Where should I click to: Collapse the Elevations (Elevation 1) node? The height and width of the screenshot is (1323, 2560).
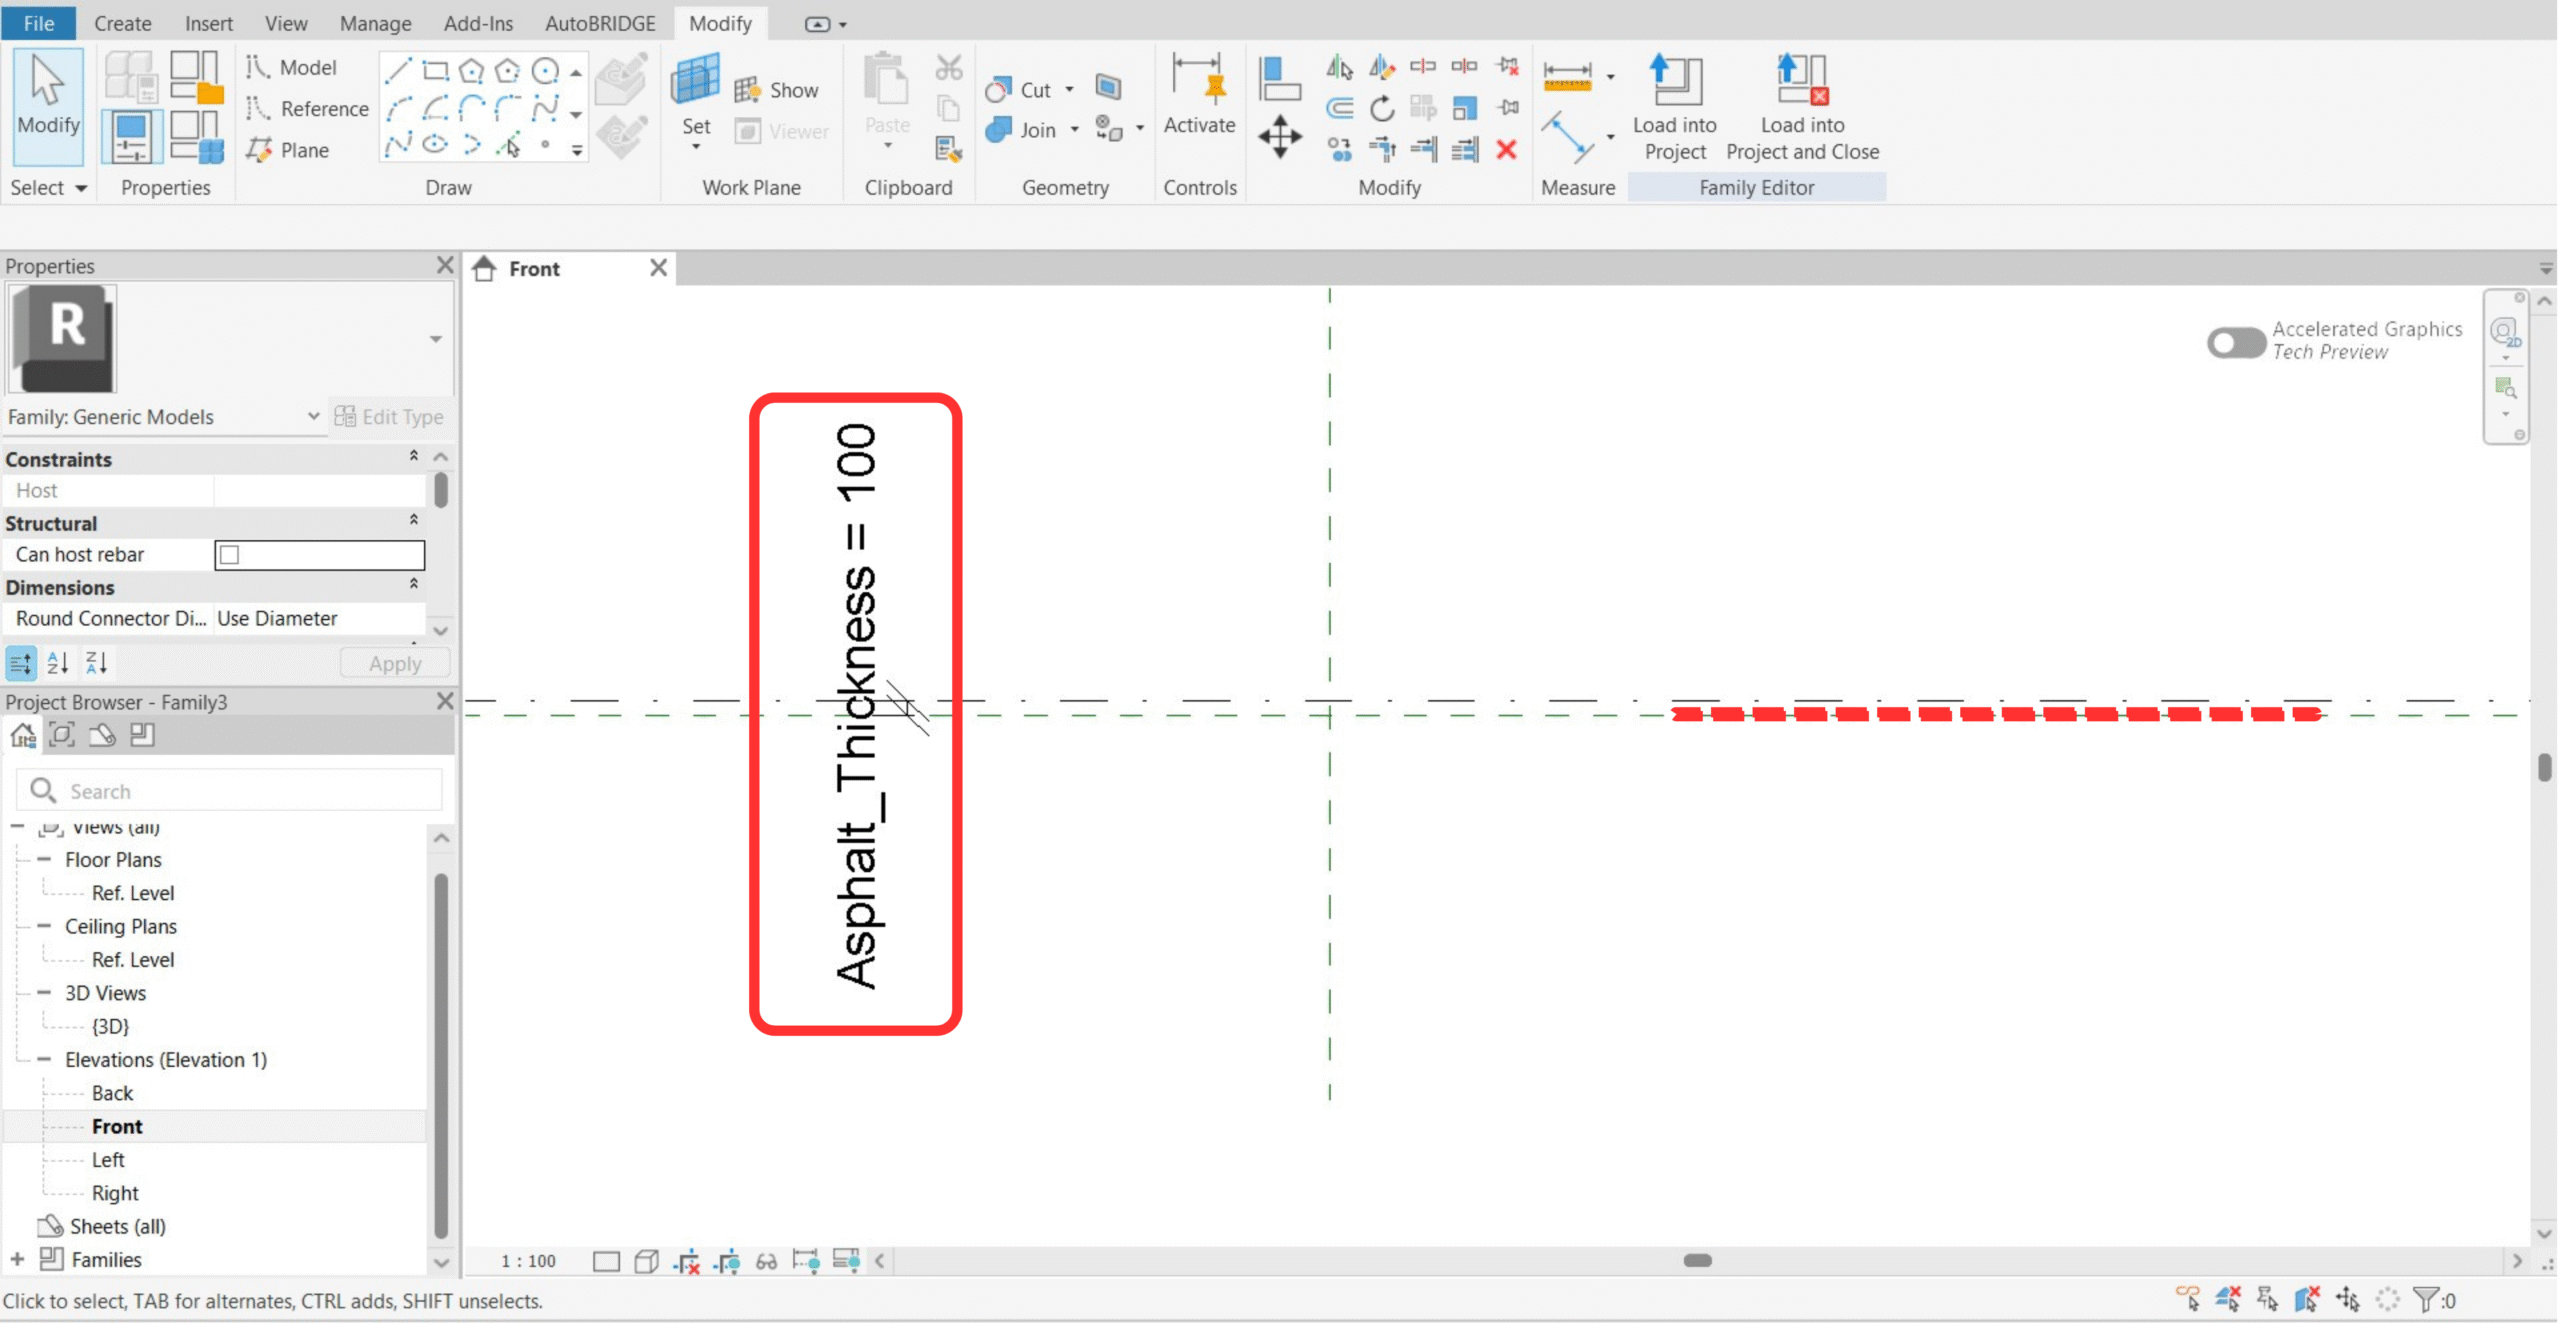pyautogui.click(x=44, y=1060)
